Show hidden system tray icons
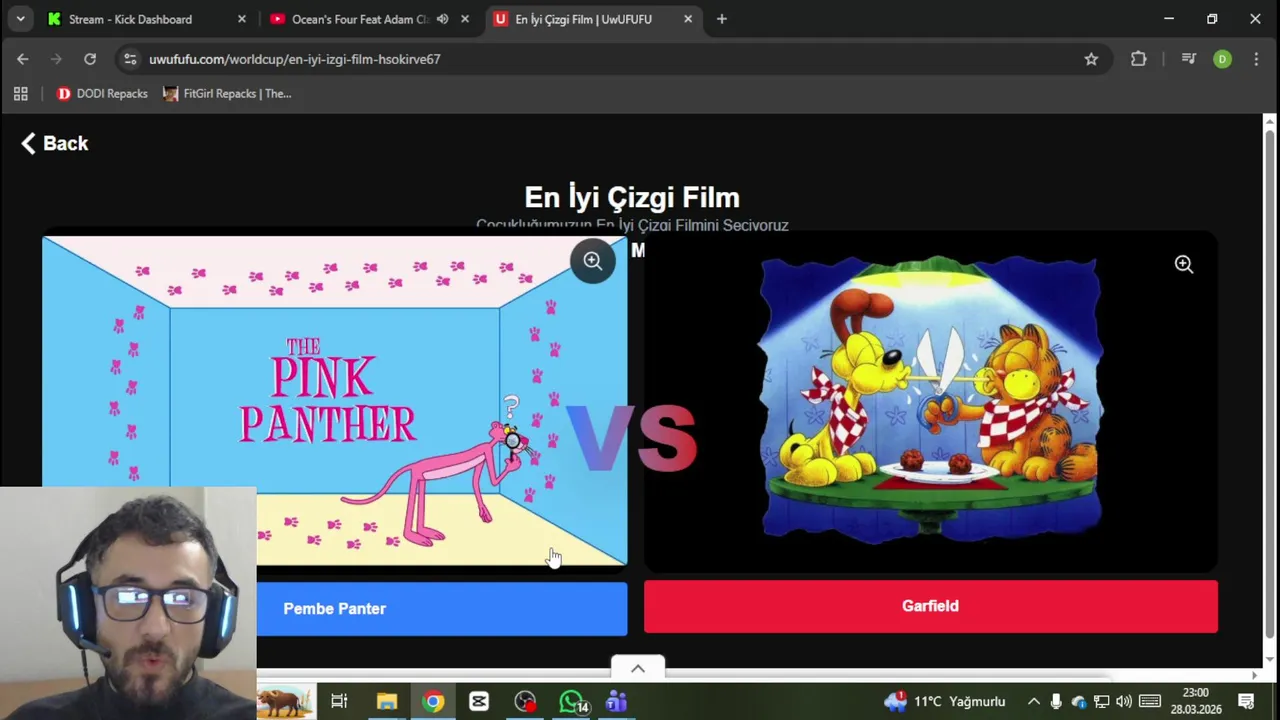This screenshot has height=720, width=1280. click(x=1033, y=702)
